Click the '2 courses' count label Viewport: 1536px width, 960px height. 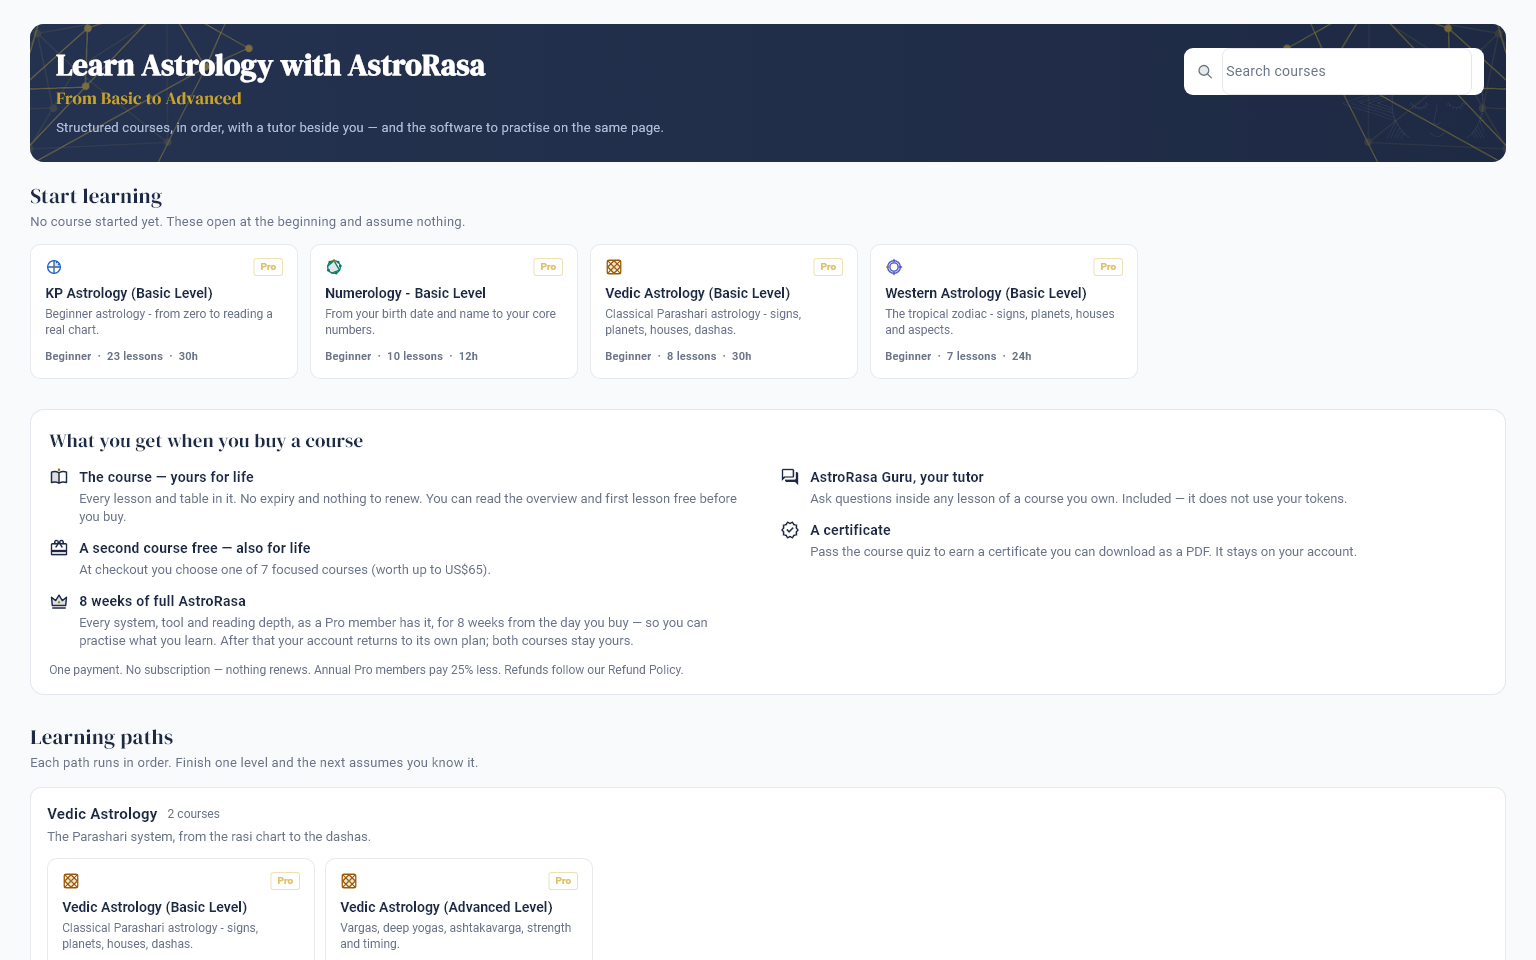click(193, 814)
